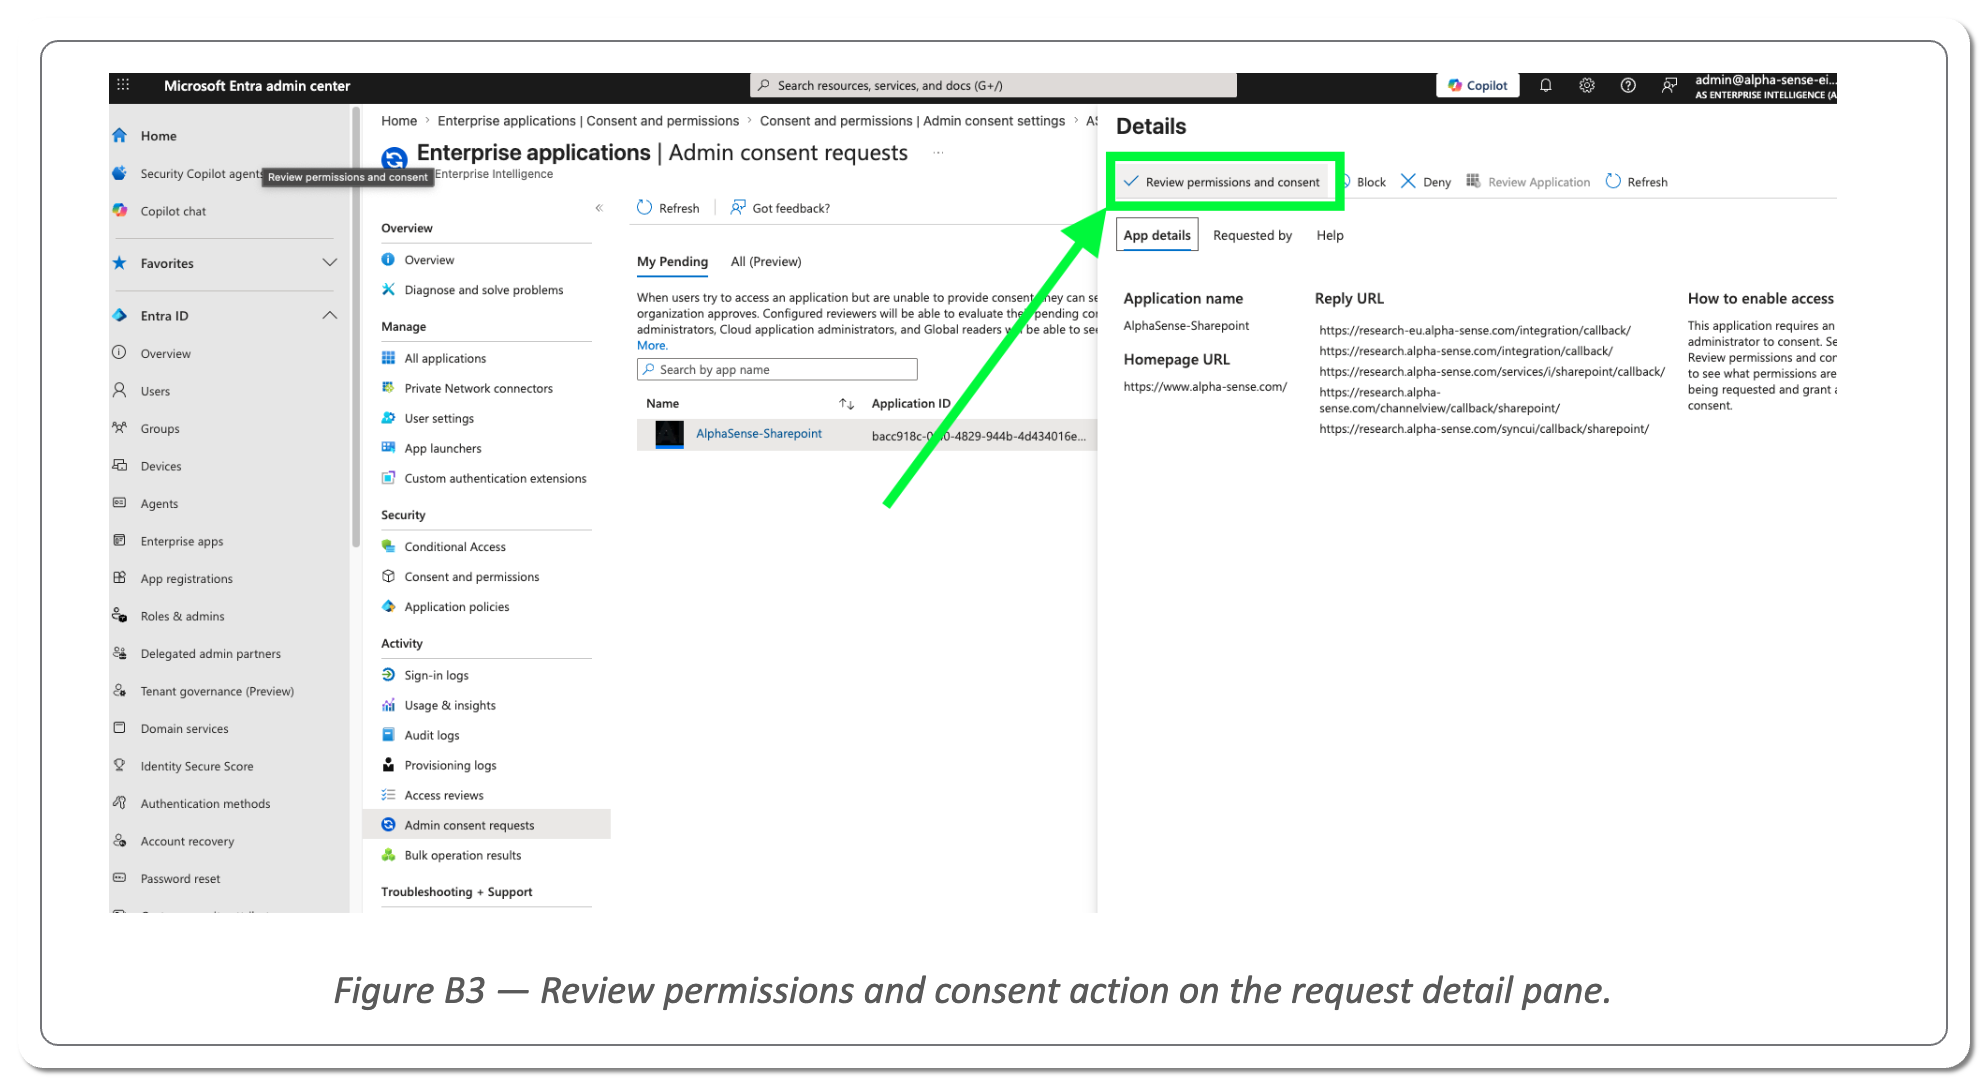Open Custom authentication extensions

point(495,478)
